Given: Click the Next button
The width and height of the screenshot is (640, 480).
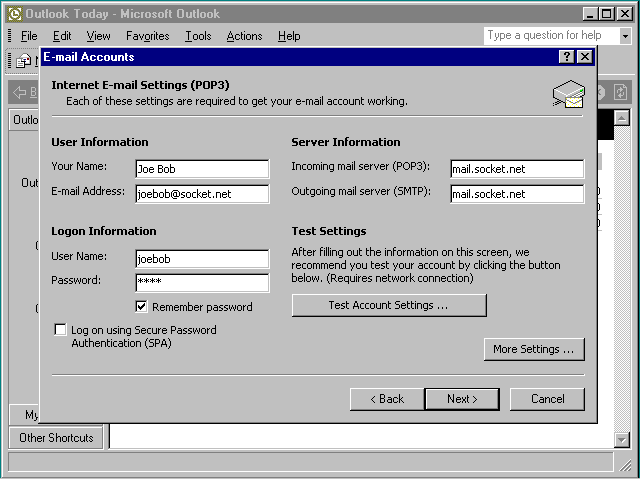Looking at the screenshot, I should click(462, 399).
